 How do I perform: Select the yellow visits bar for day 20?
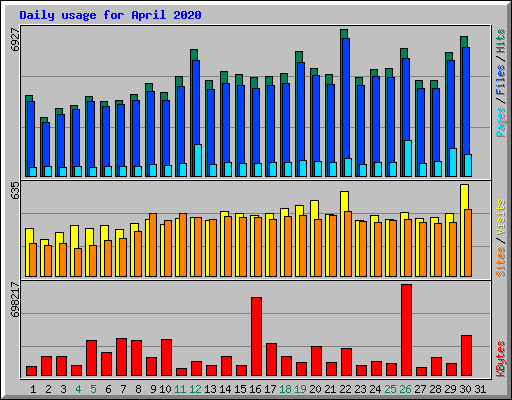[313, 238]
